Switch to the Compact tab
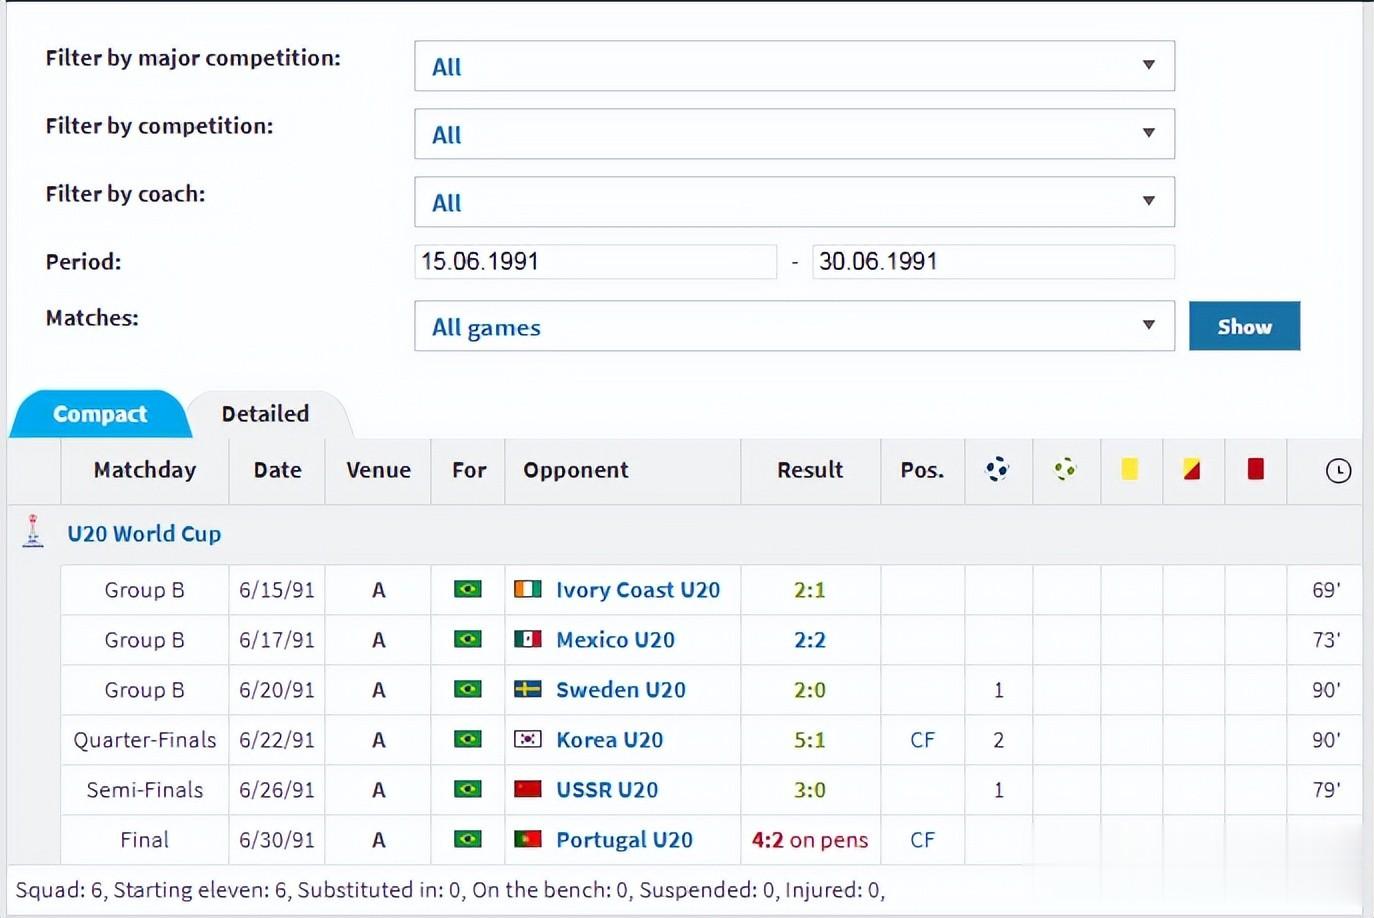The image size is (1374, 918). (99, 414)
